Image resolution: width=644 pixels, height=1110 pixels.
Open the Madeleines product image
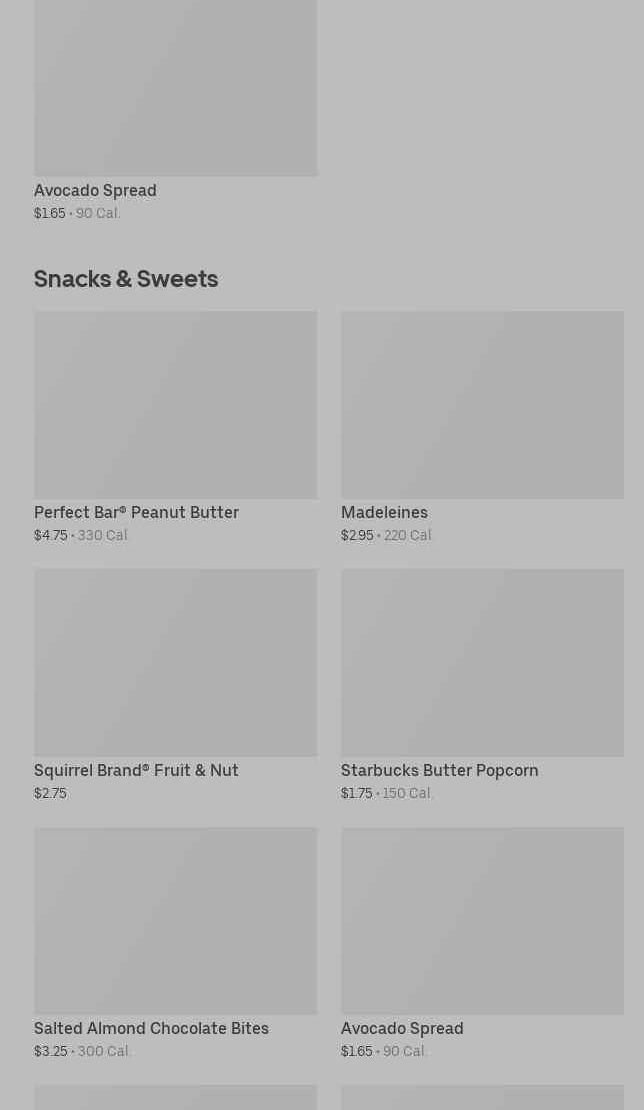coord(483,405)
